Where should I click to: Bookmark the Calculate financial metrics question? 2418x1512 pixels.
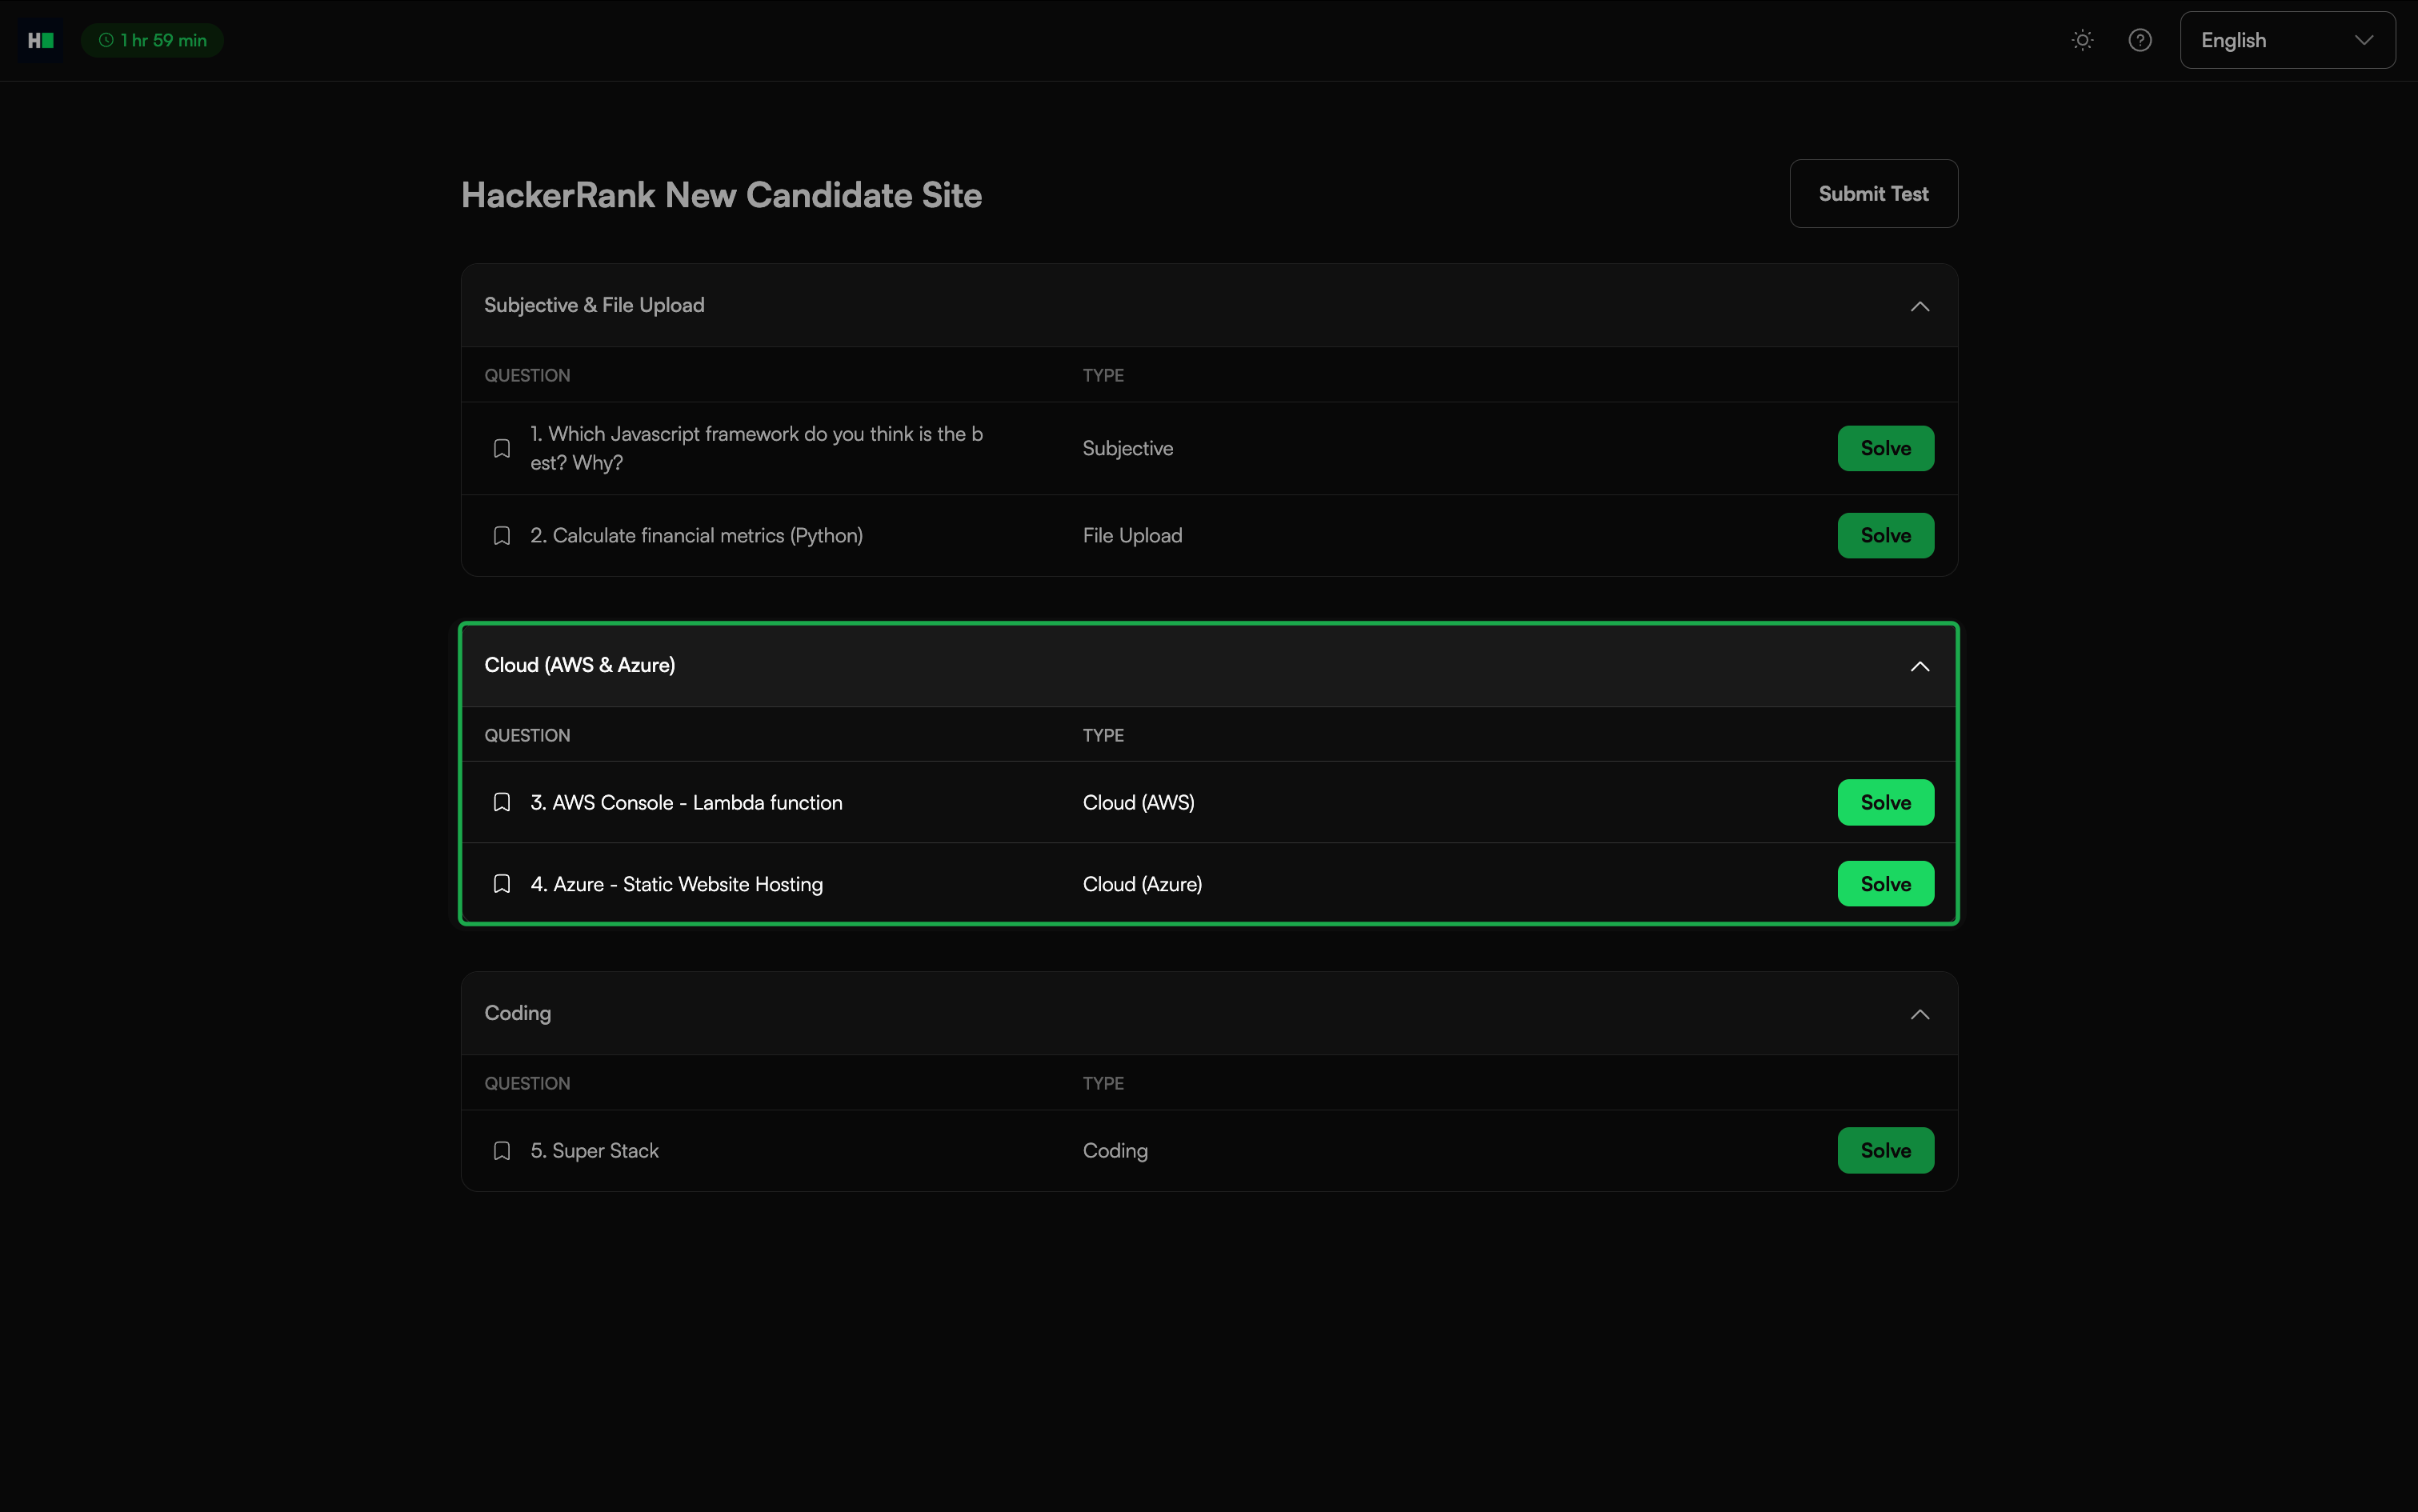[x=502, y=536]
